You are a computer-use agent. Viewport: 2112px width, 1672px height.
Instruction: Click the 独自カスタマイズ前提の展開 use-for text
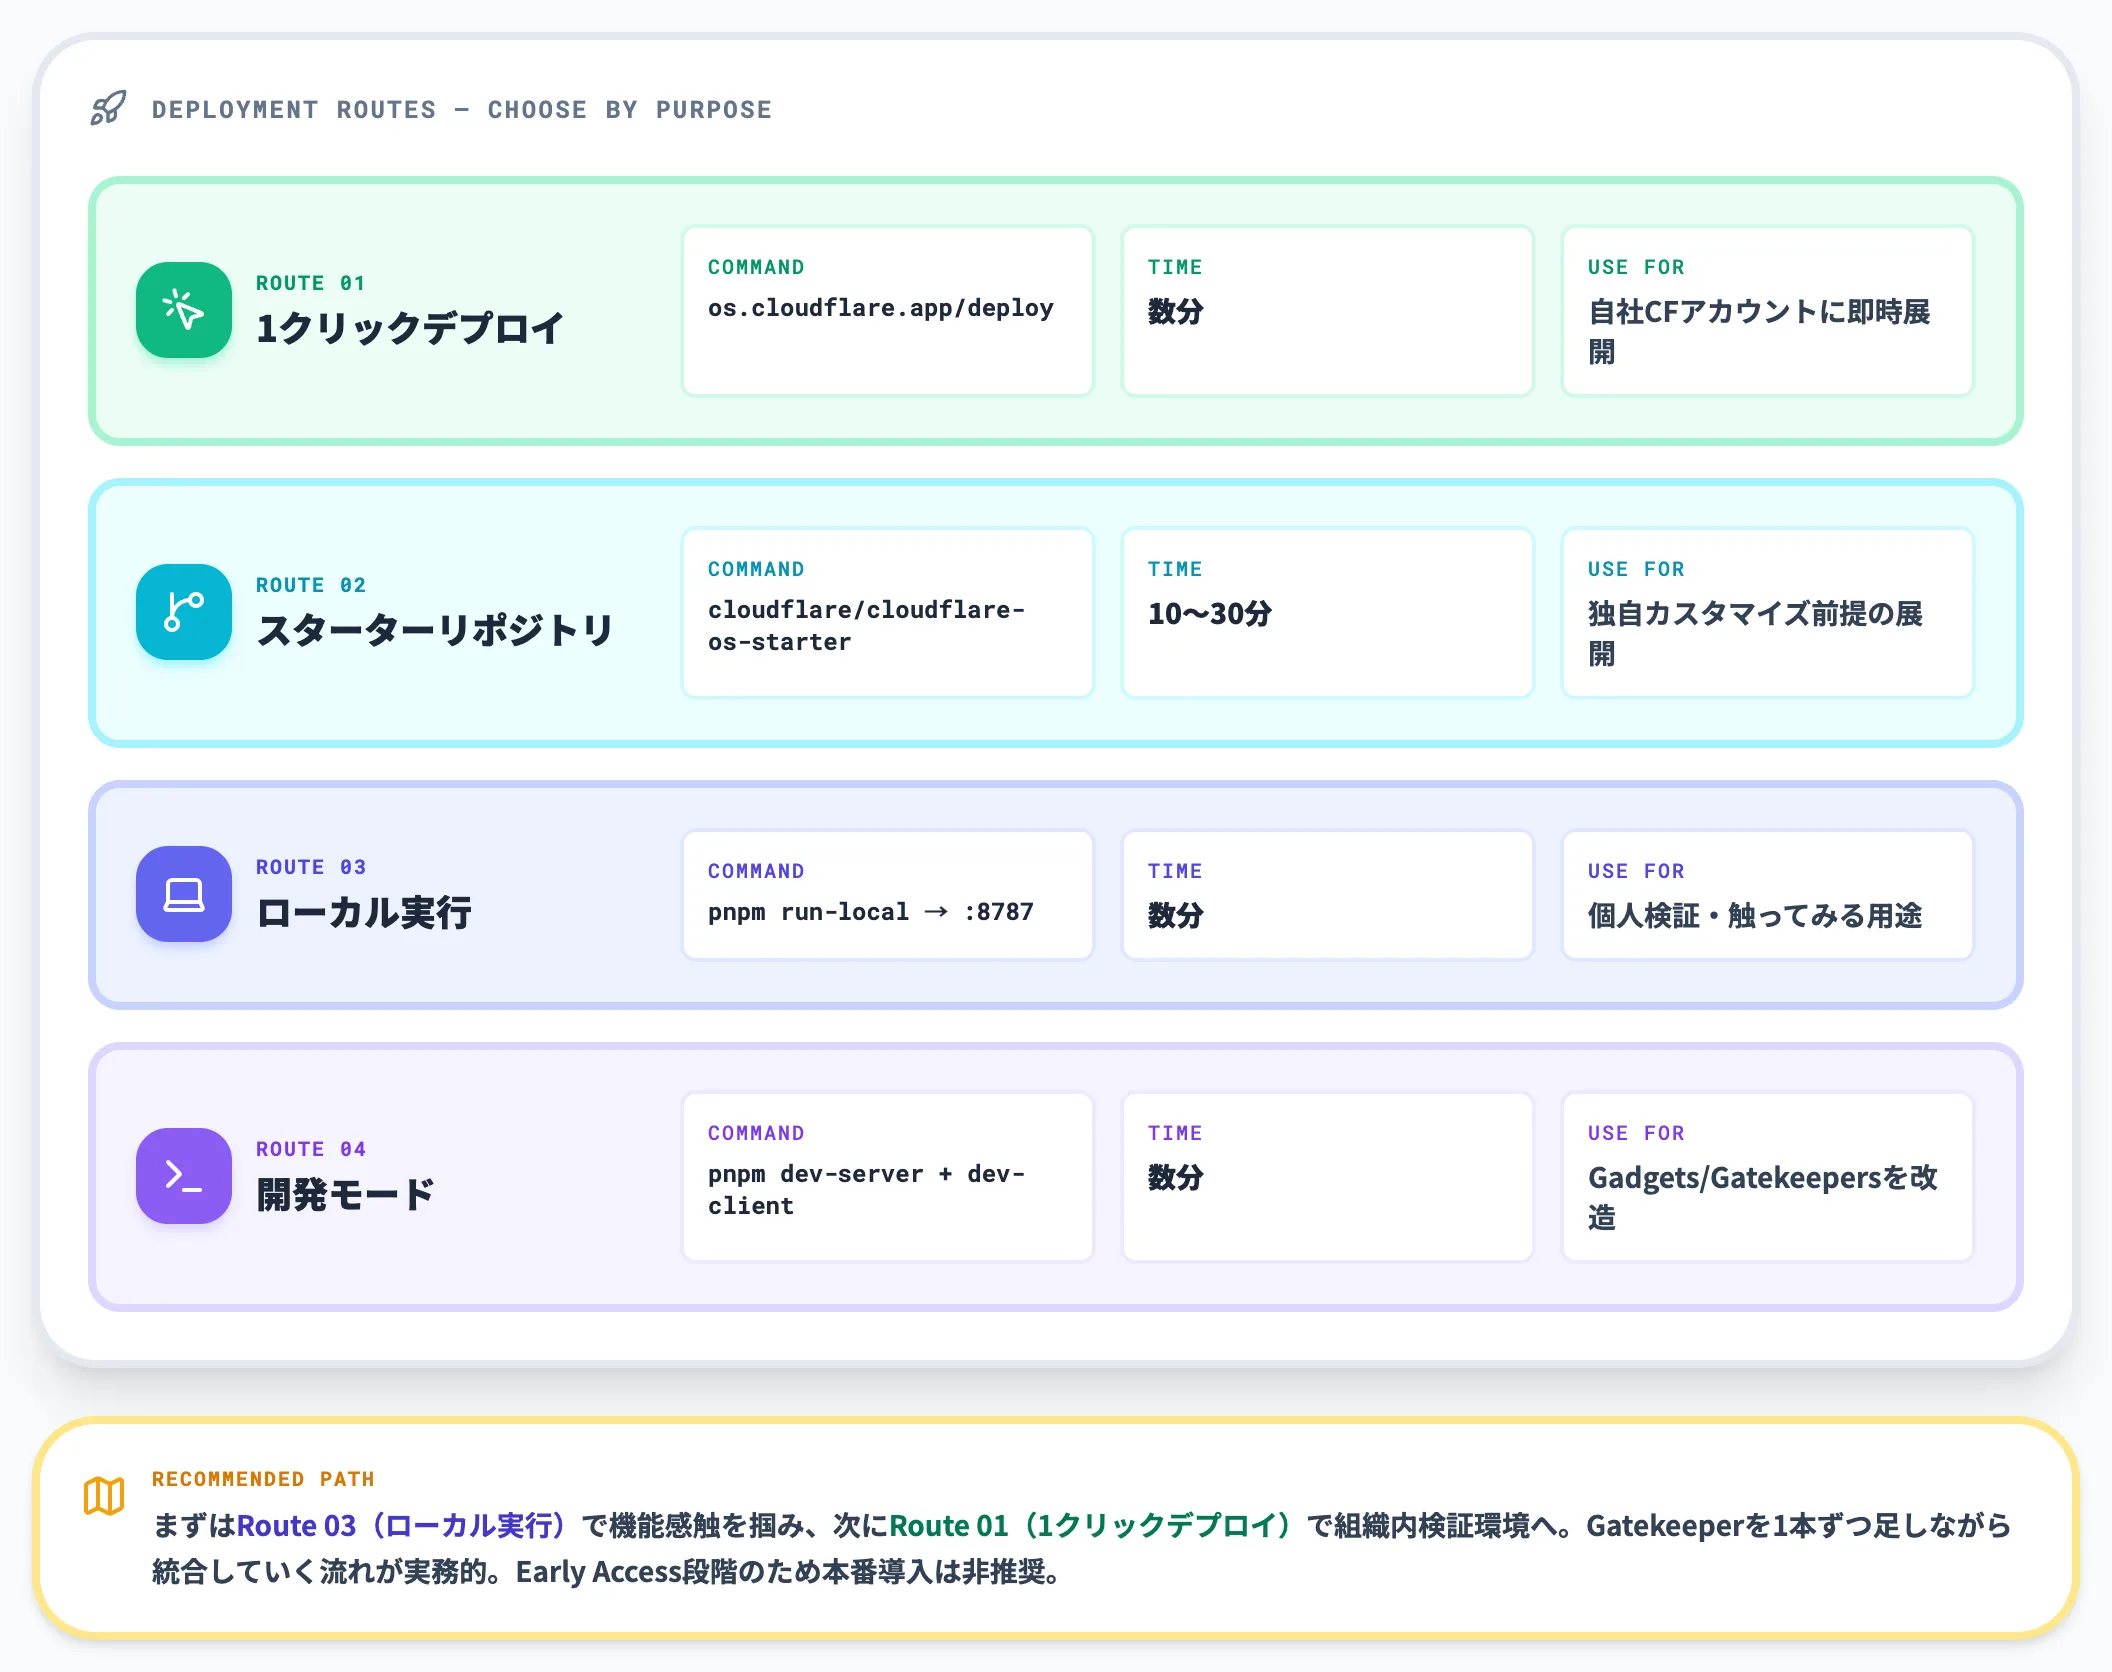point(1756,634)
